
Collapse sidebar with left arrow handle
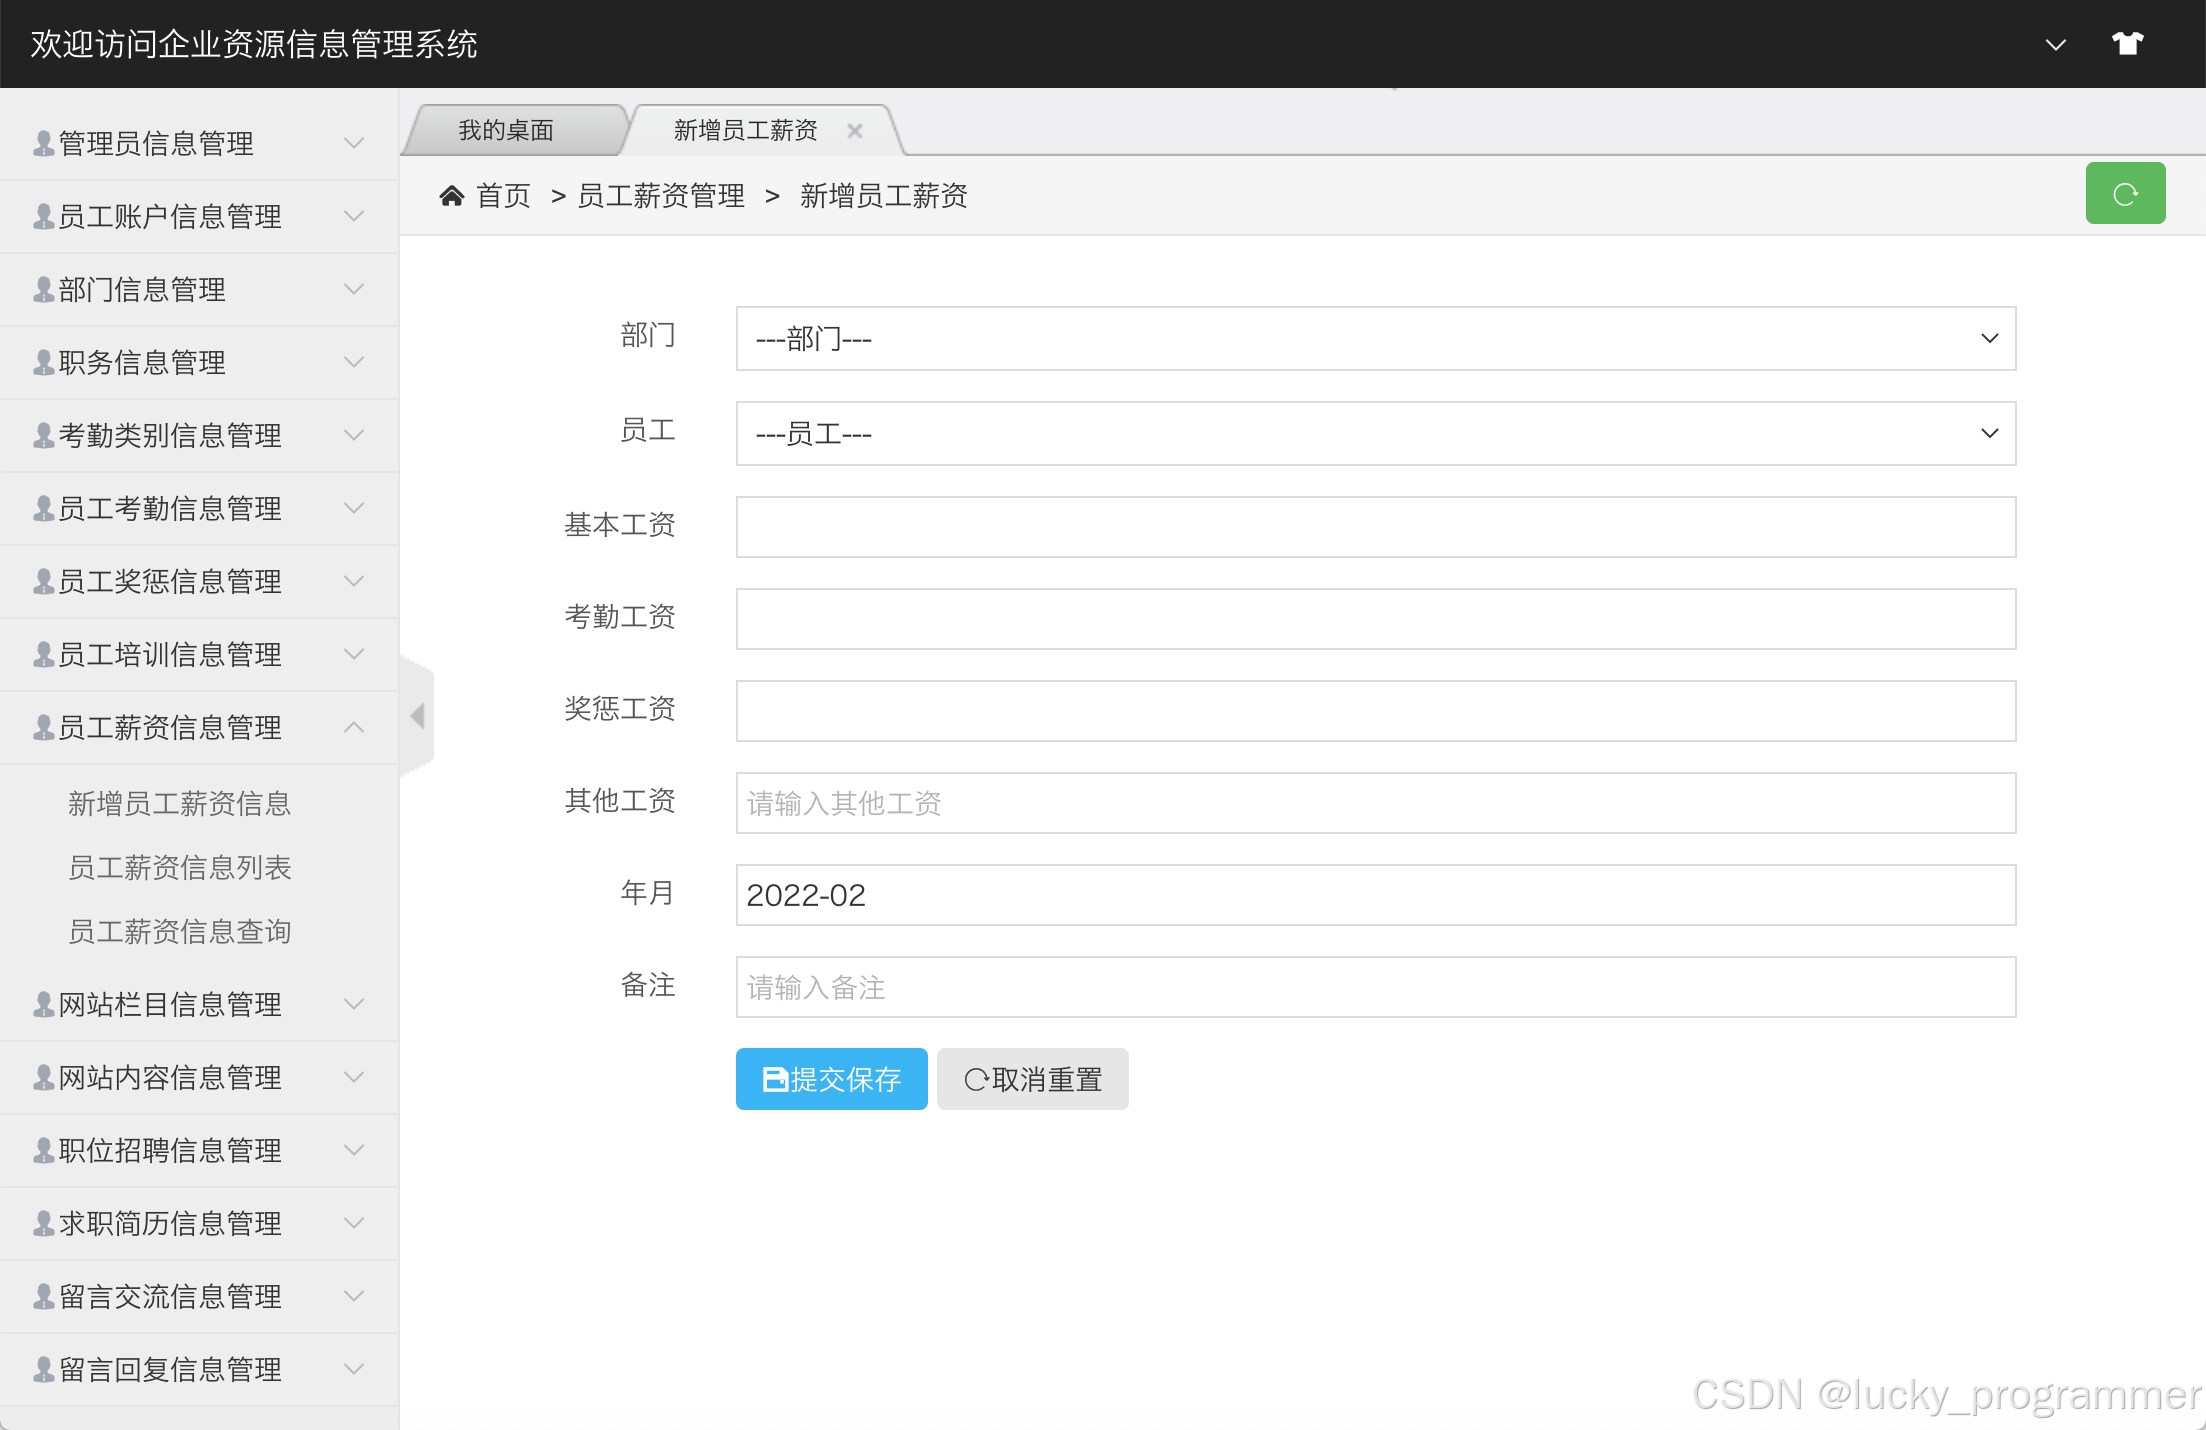click(418, 716)
